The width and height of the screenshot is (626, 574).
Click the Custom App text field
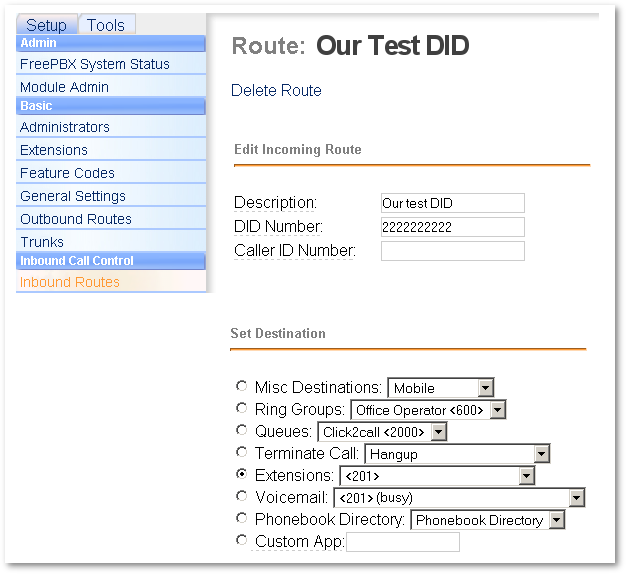coord(402,542)
